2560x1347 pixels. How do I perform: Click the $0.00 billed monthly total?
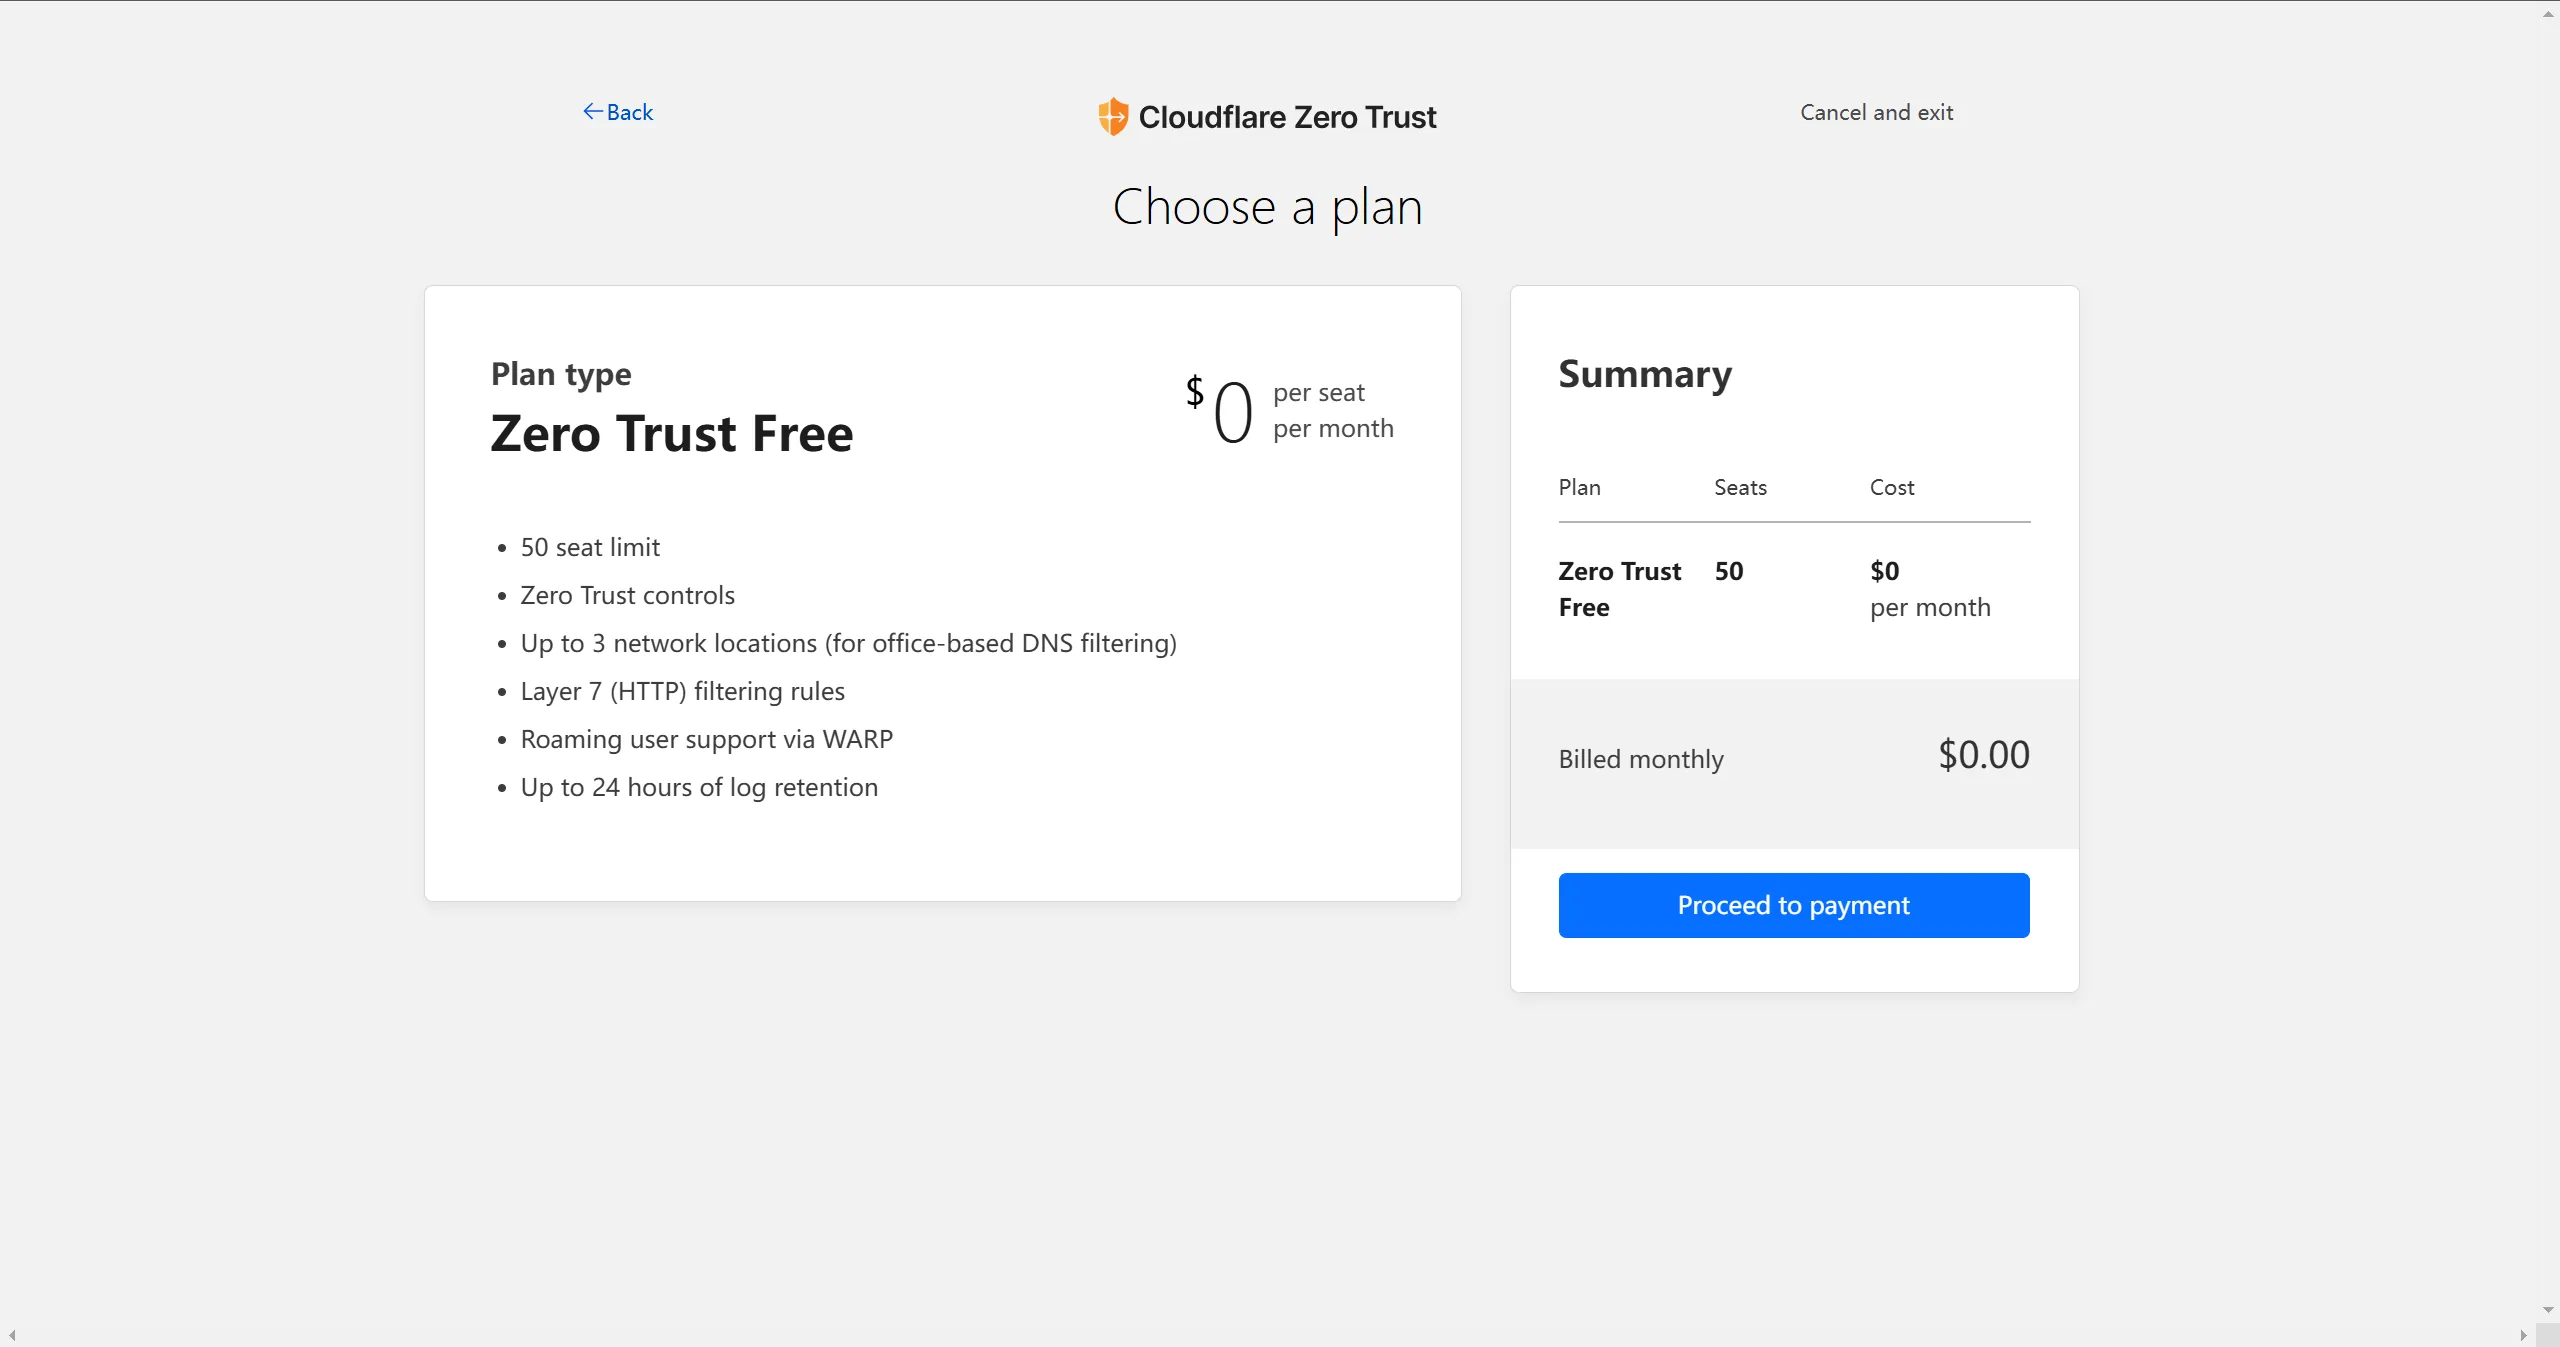coord(1984,755)
